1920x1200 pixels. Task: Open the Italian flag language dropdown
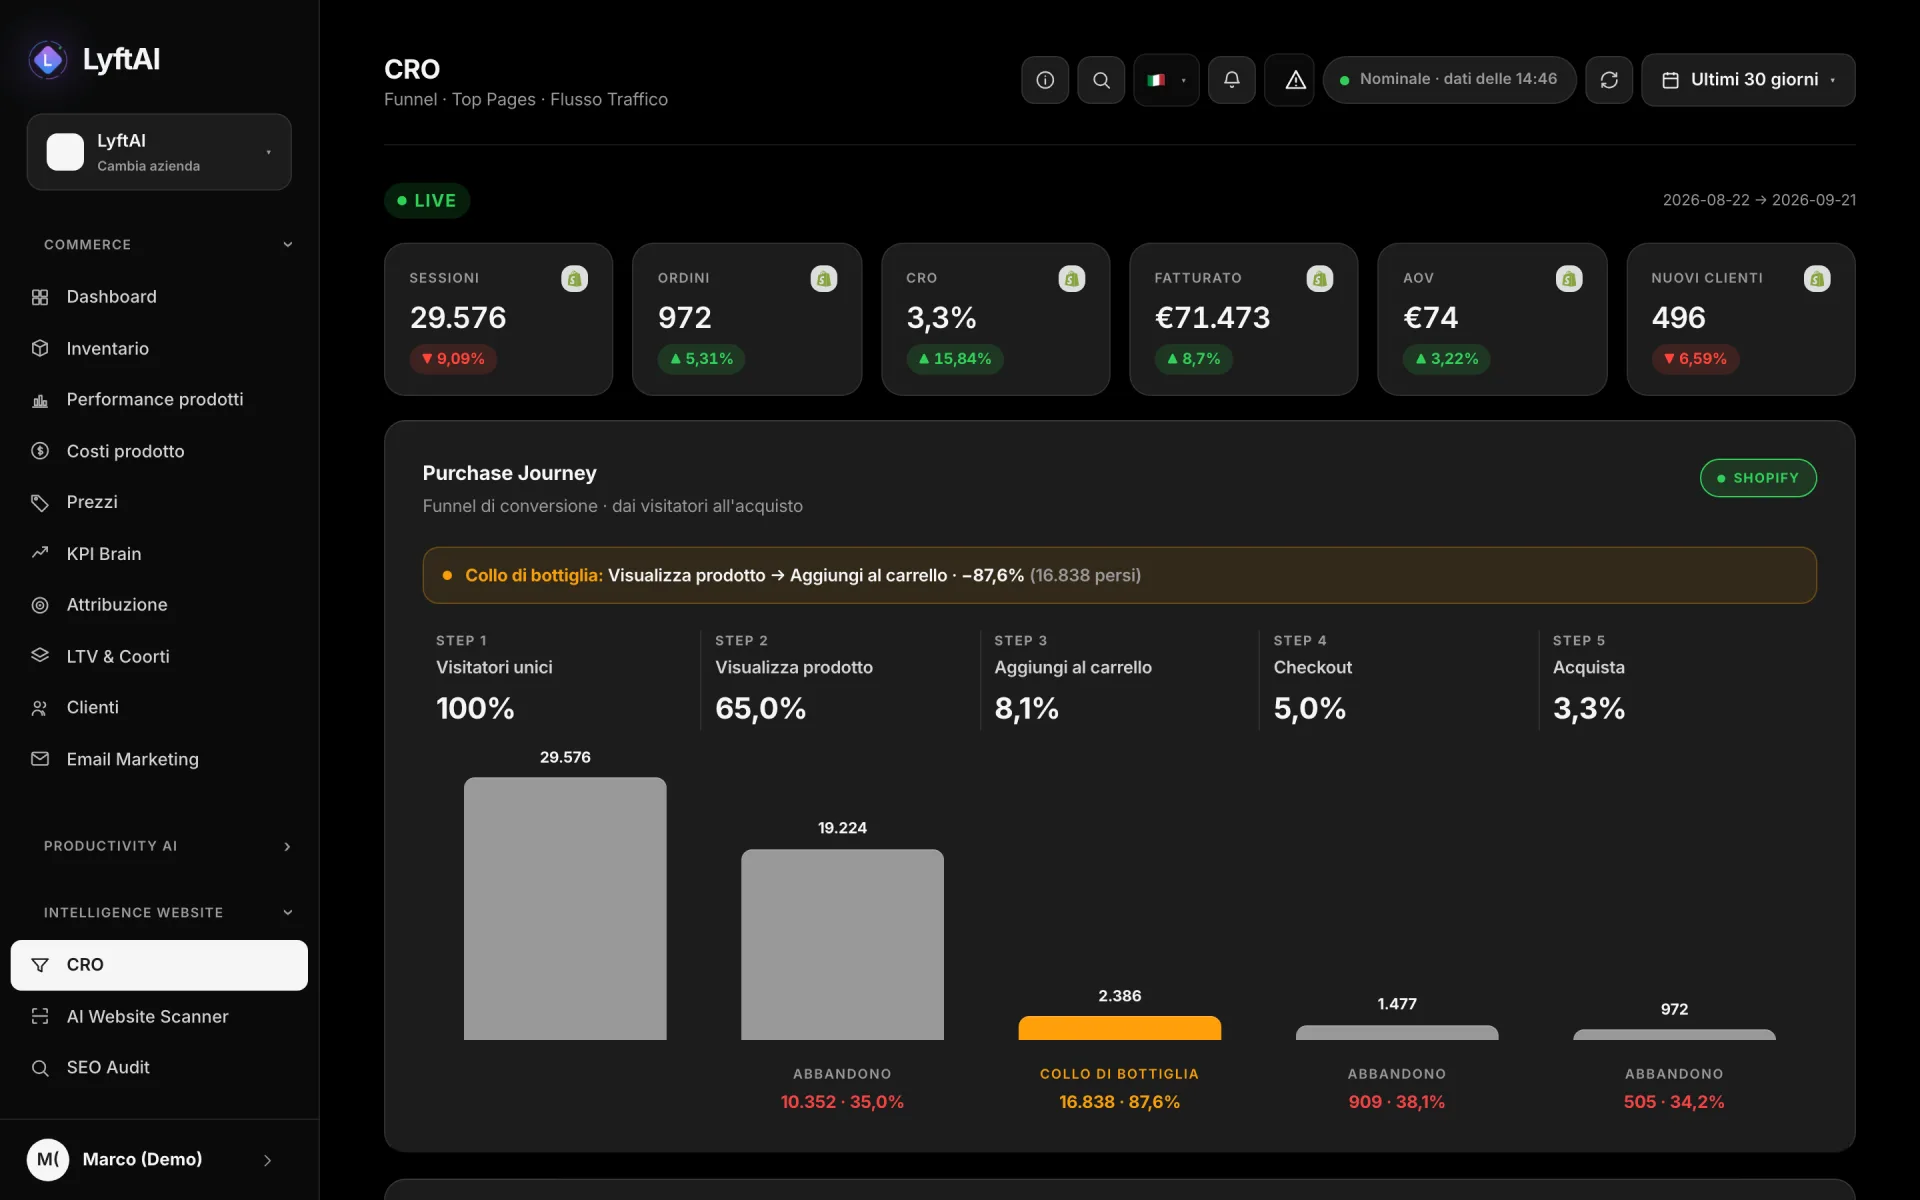[1166, 80]
